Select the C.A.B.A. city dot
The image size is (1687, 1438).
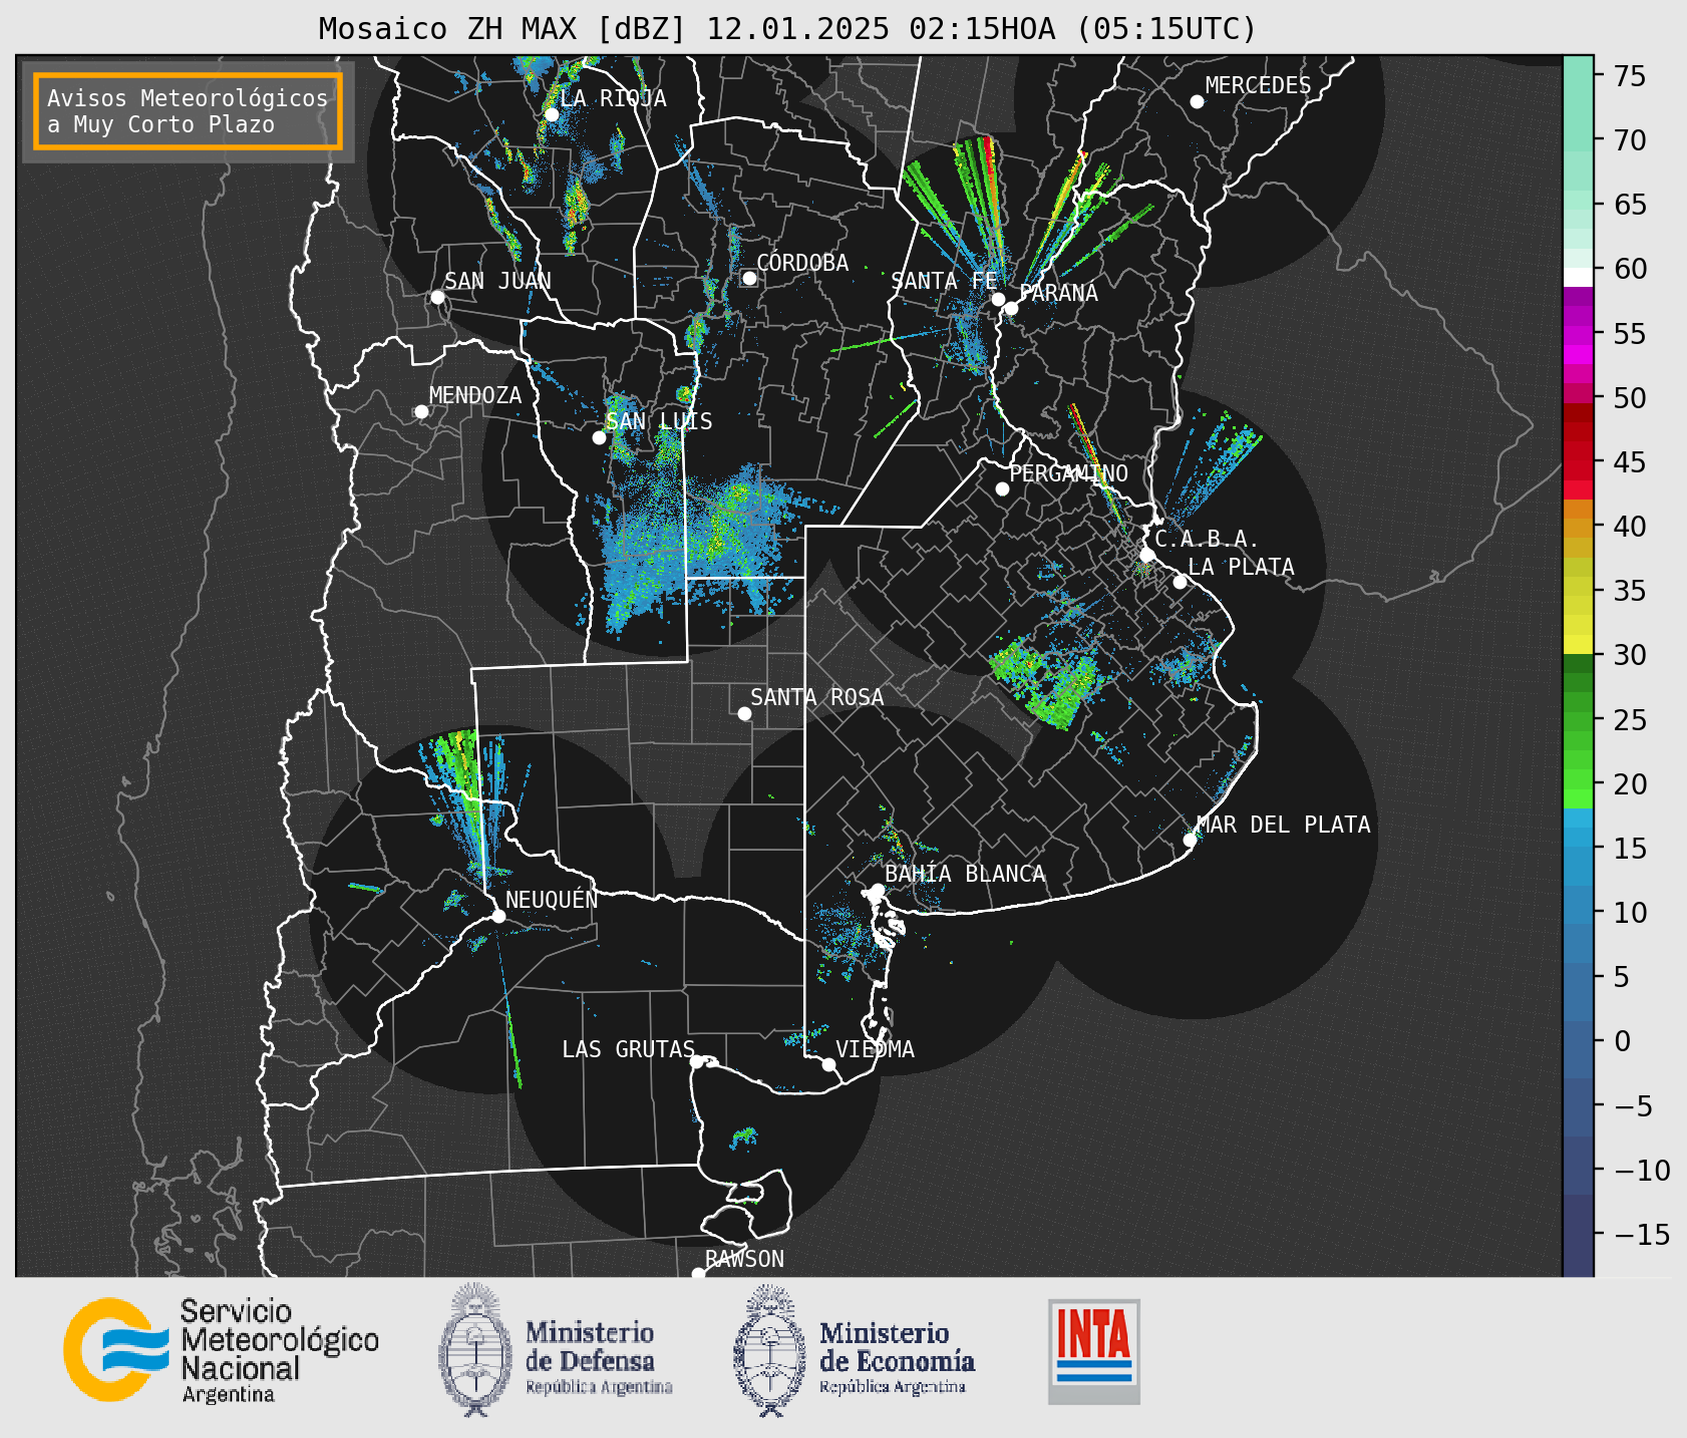1148,555
